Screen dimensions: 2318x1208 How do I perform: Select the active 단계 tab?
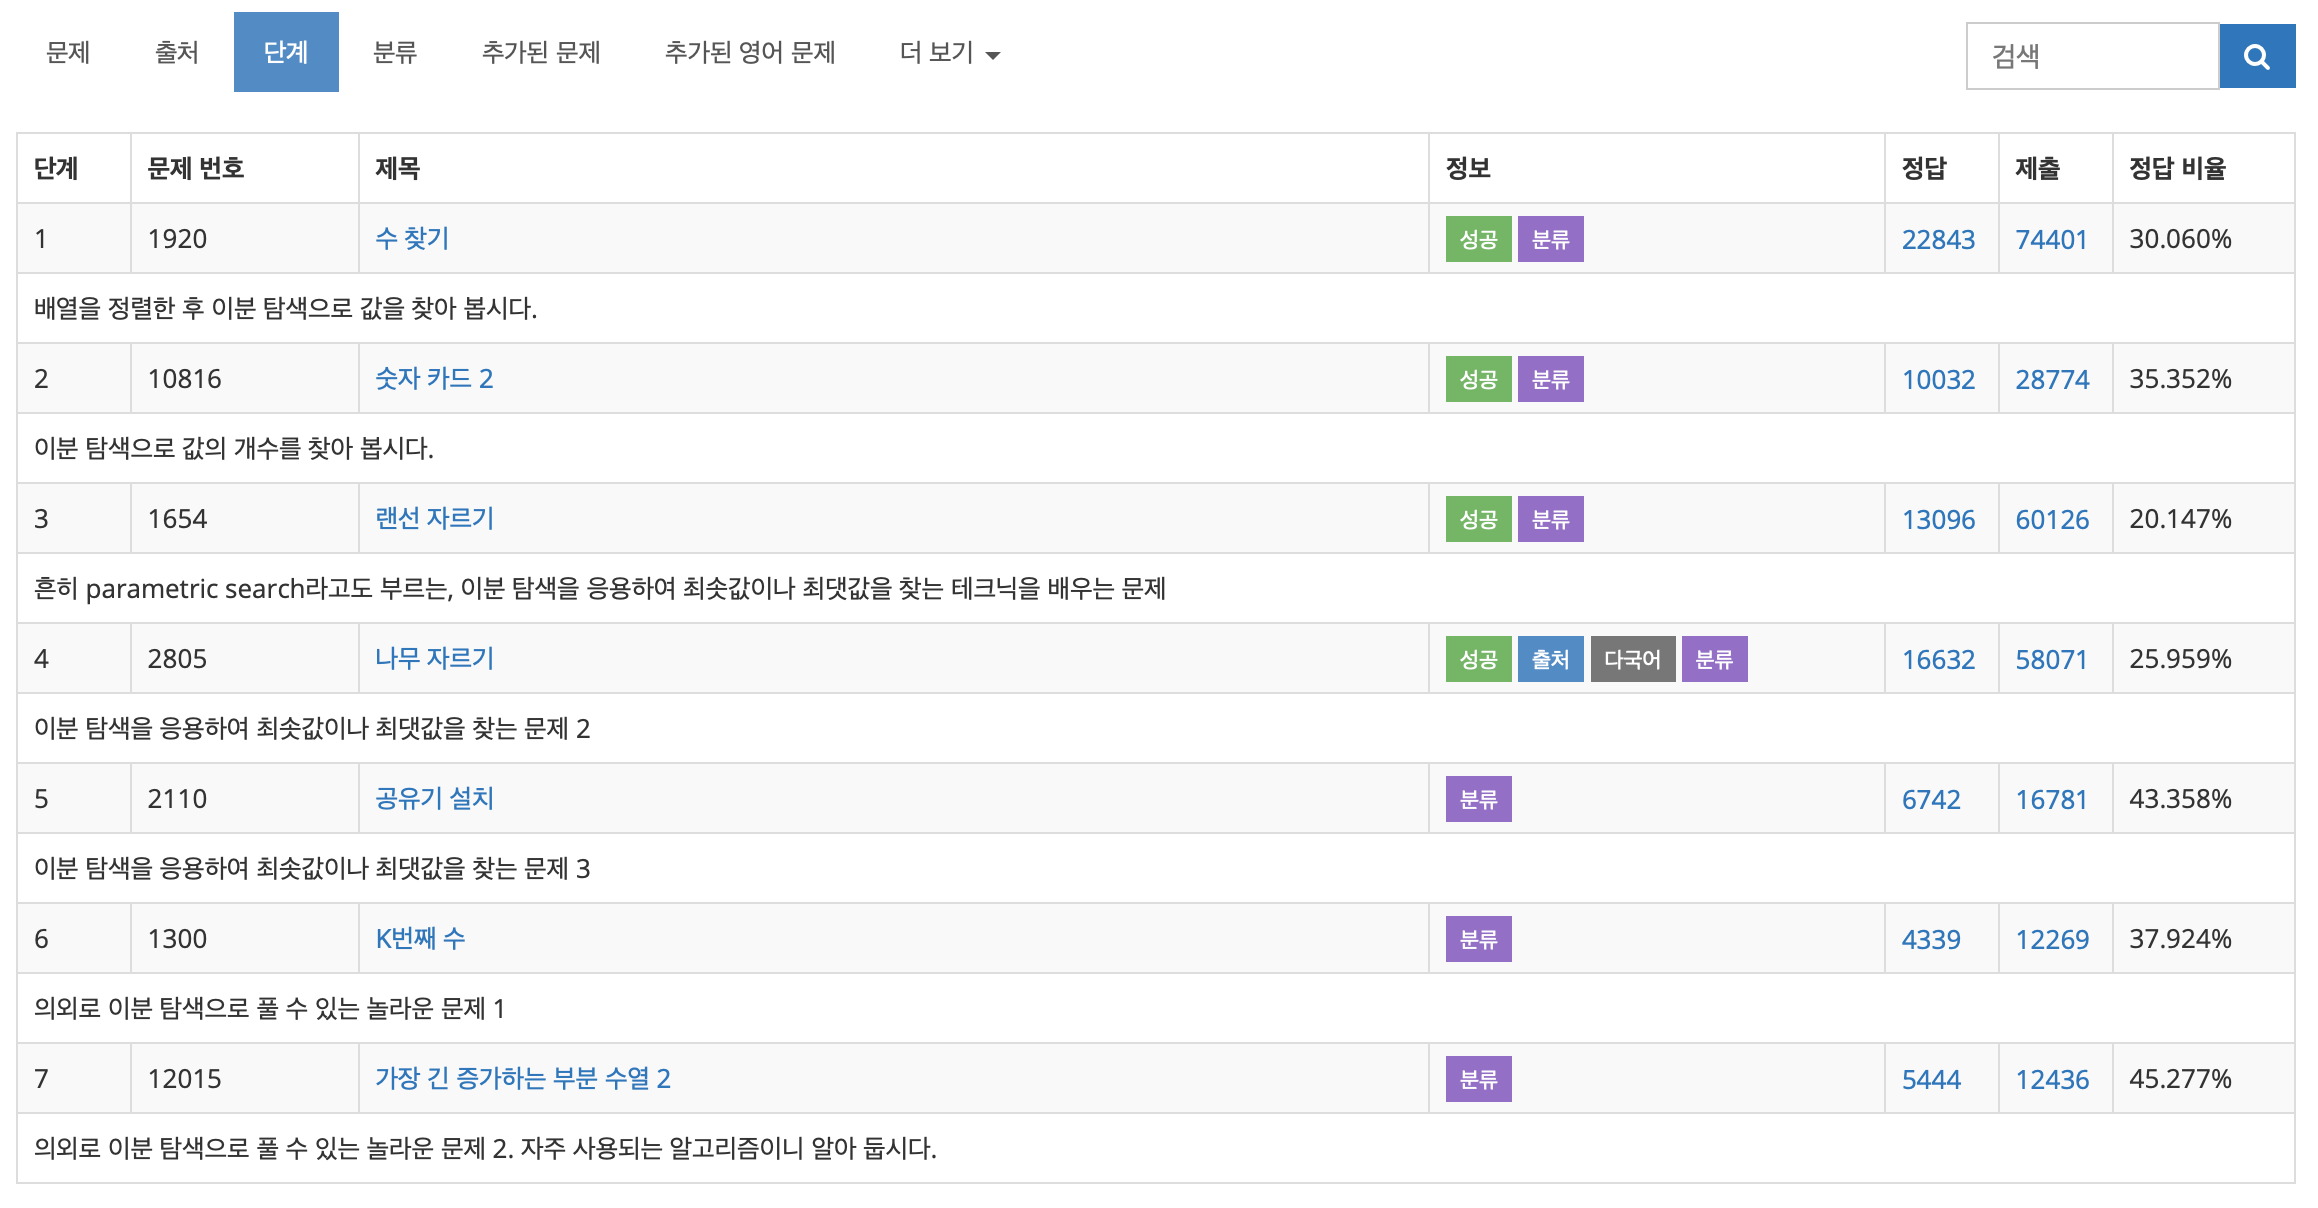tap(286, 53)
